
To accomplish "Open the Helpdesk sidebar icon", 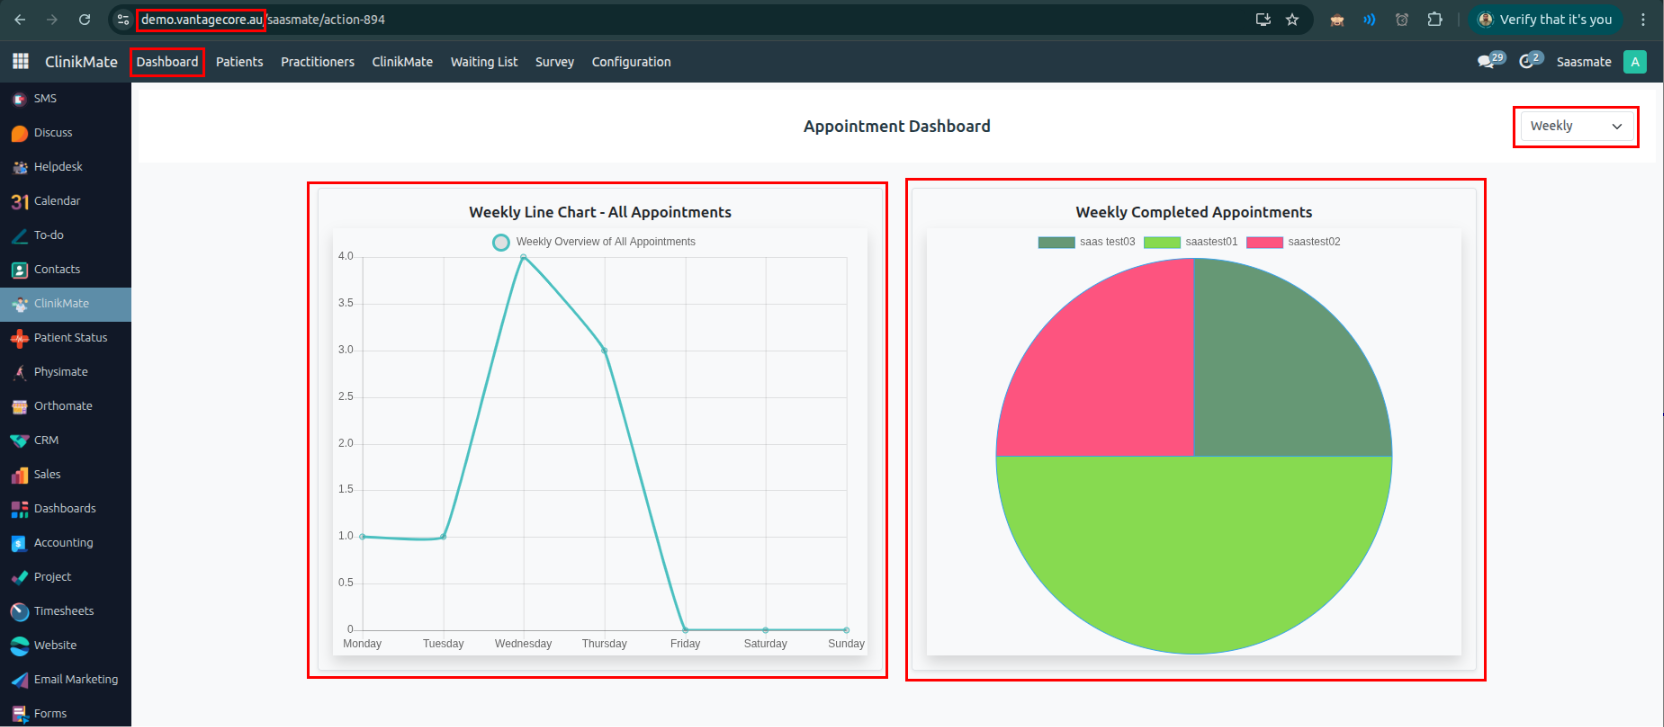I will pyautogui.click(x=19, y=167).
